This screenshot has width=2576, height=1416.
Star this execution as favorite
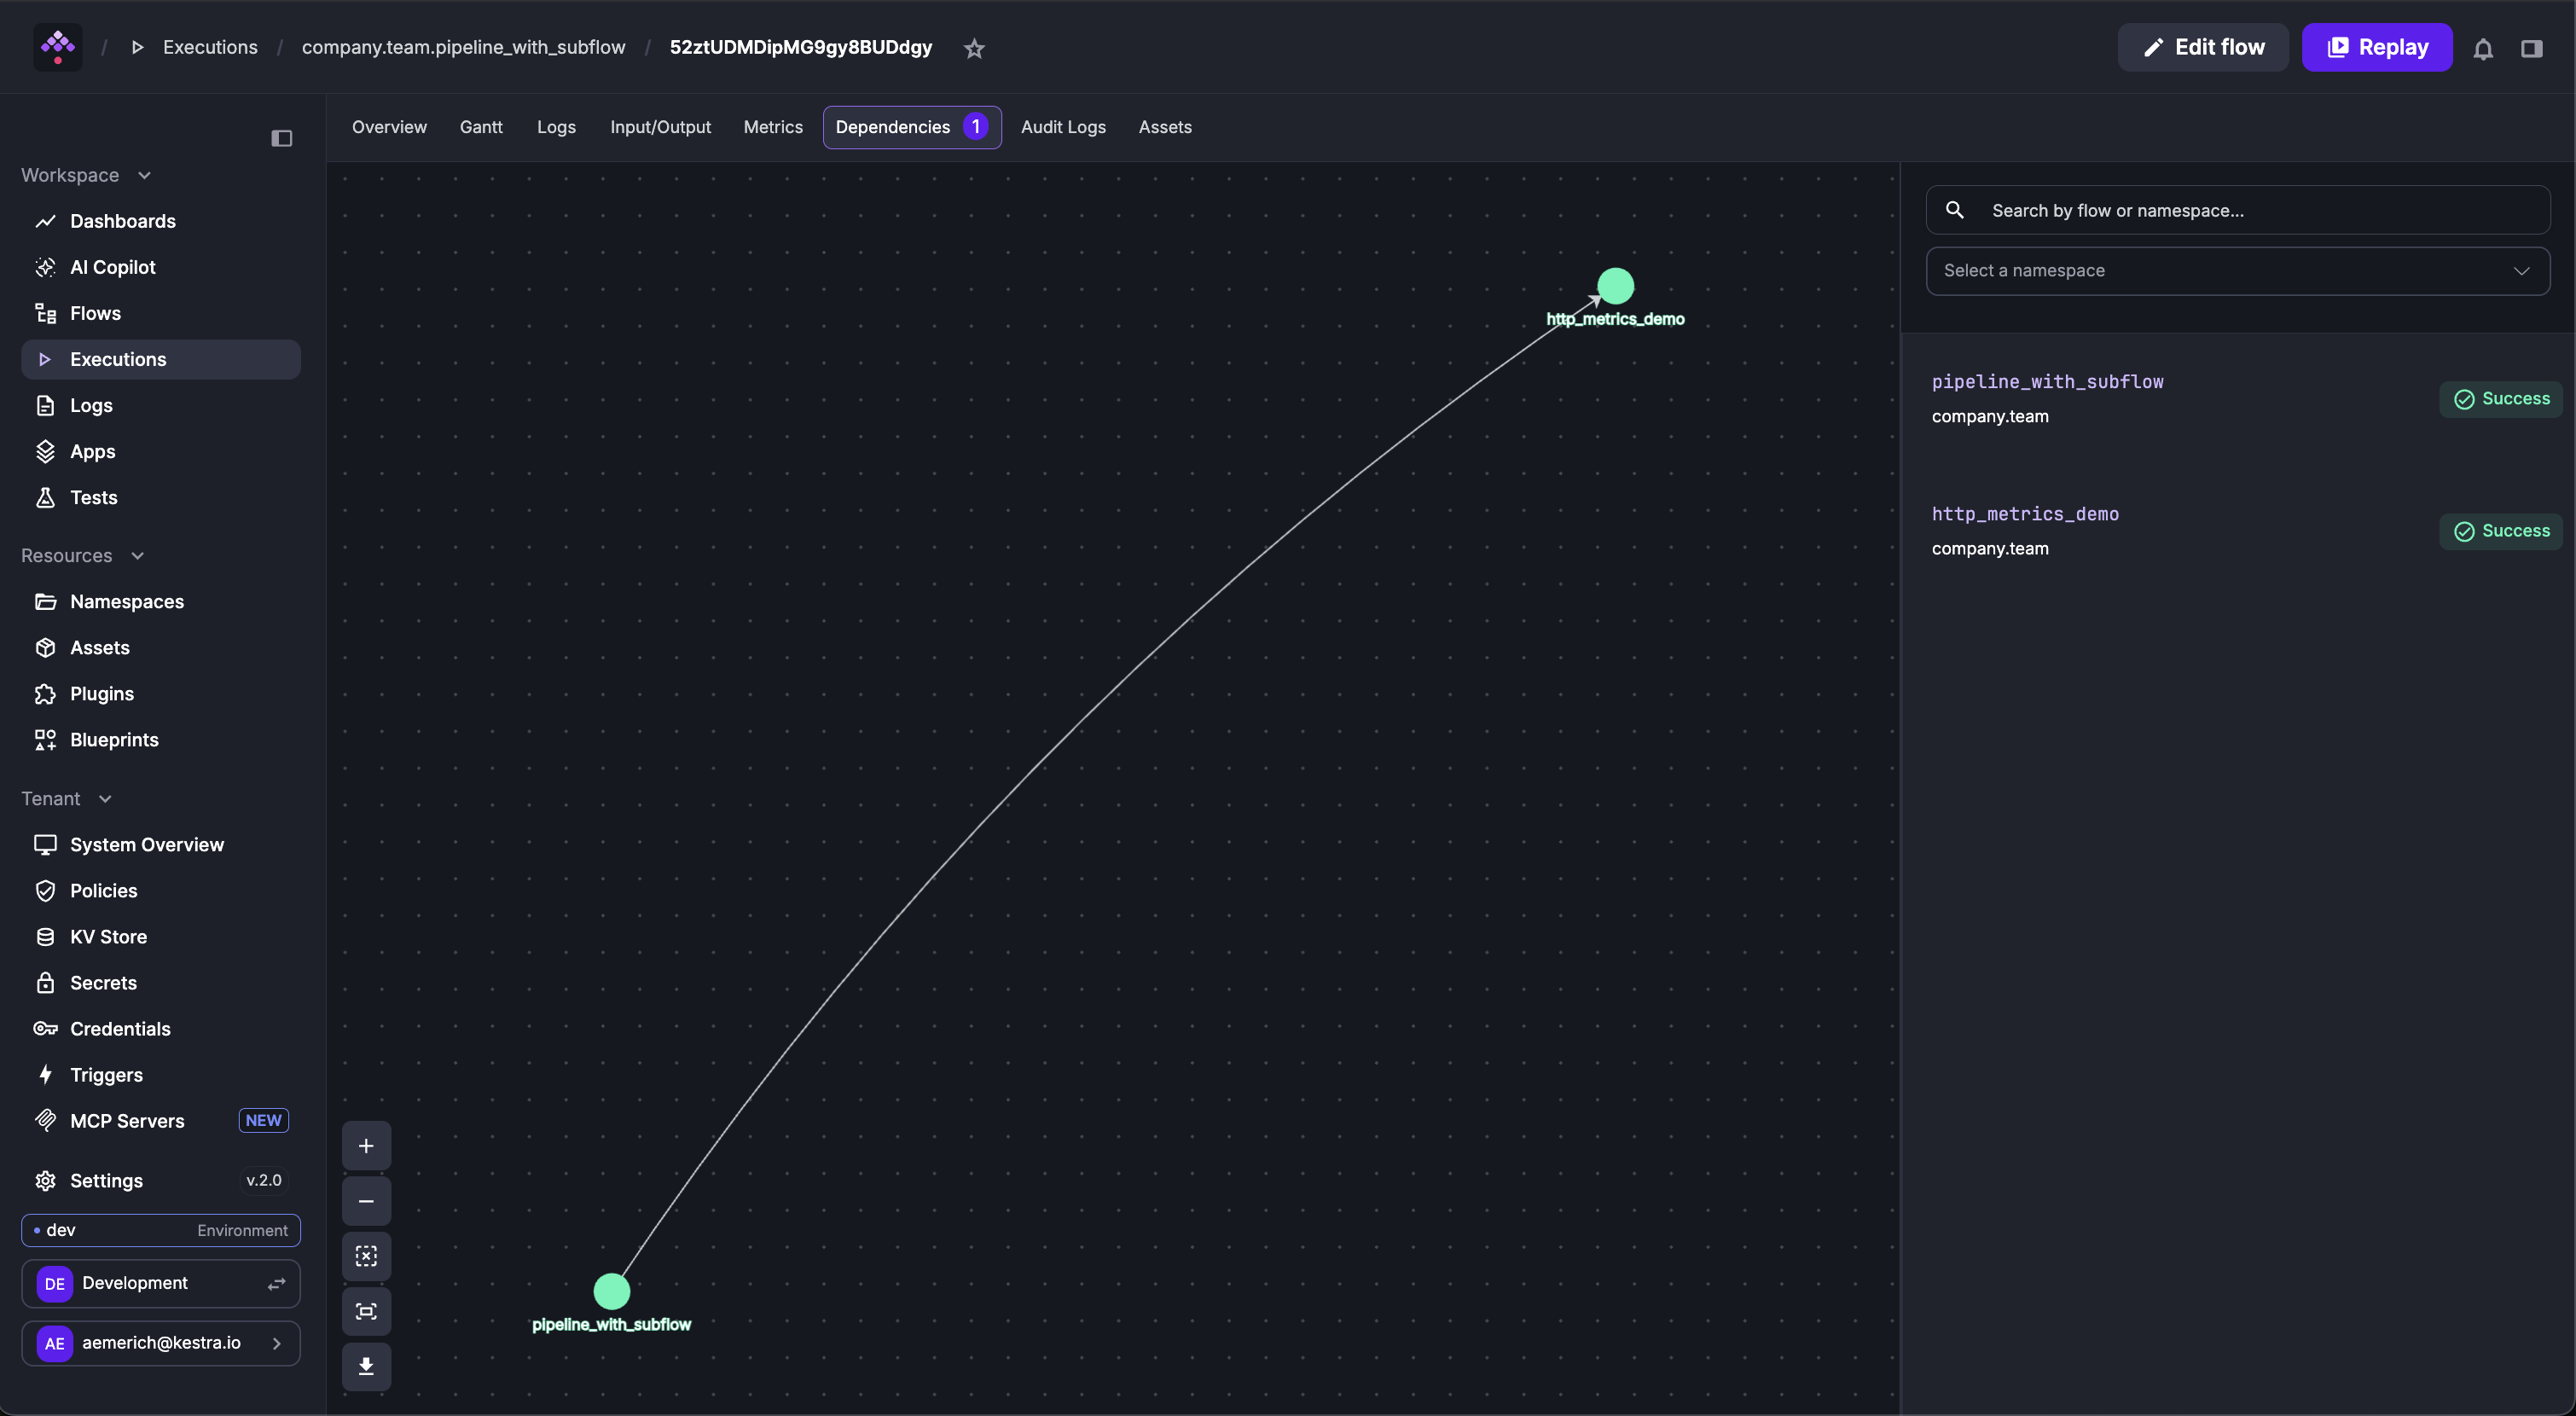coord(974,48)
